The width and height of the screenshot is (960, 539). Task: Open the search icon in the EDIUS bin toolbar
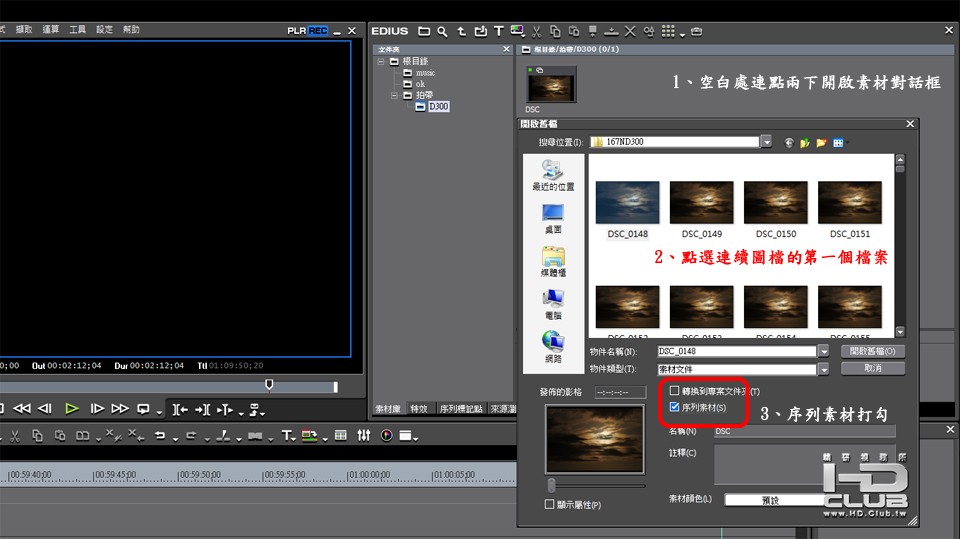point(442,32)
